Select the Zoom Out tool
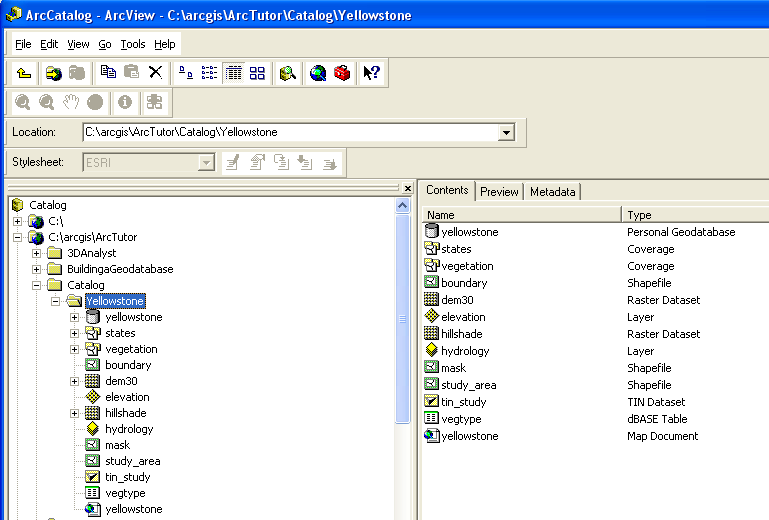 coord(47,102)
